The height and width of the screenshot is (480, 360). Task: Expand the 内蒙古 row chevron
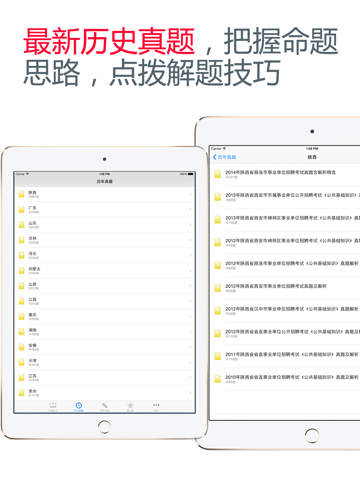click(x=190, y=270)
